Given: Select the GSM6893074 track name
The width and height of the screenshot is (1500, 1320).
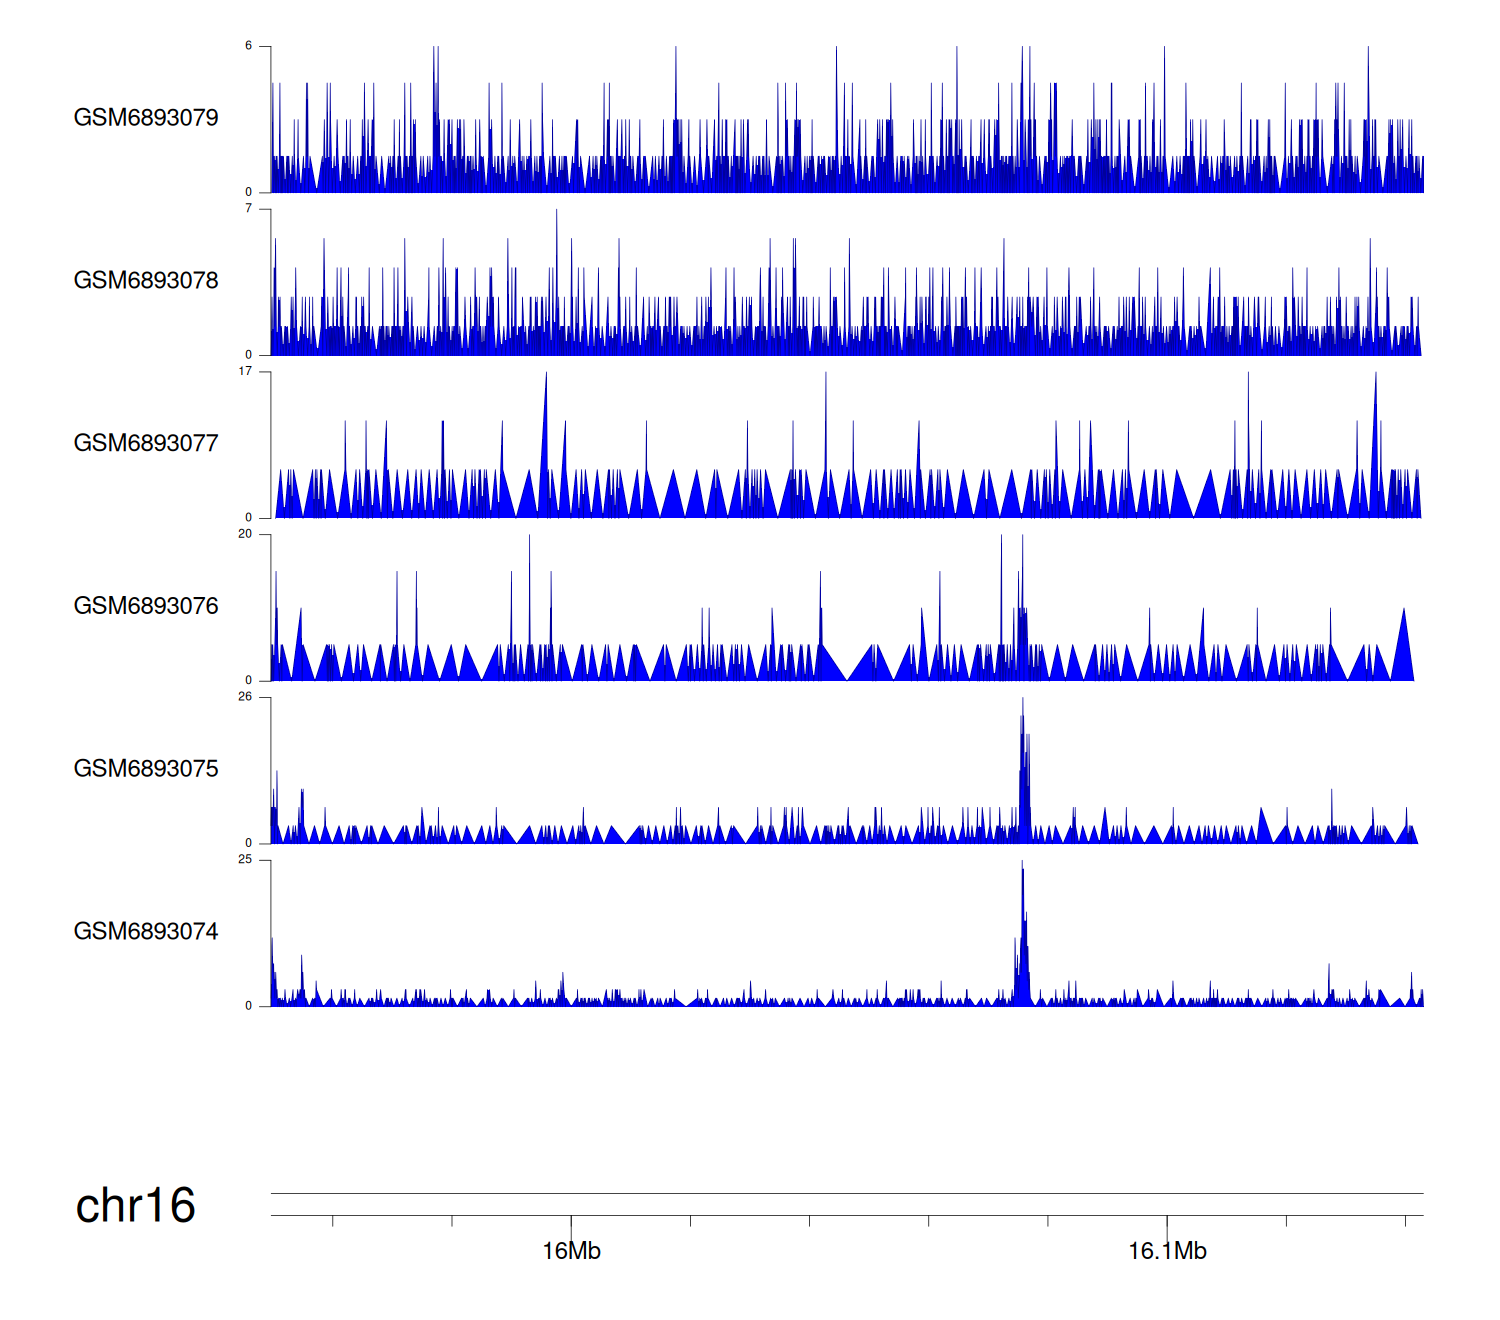Looking at the screenshot, I should pos(146,932).
